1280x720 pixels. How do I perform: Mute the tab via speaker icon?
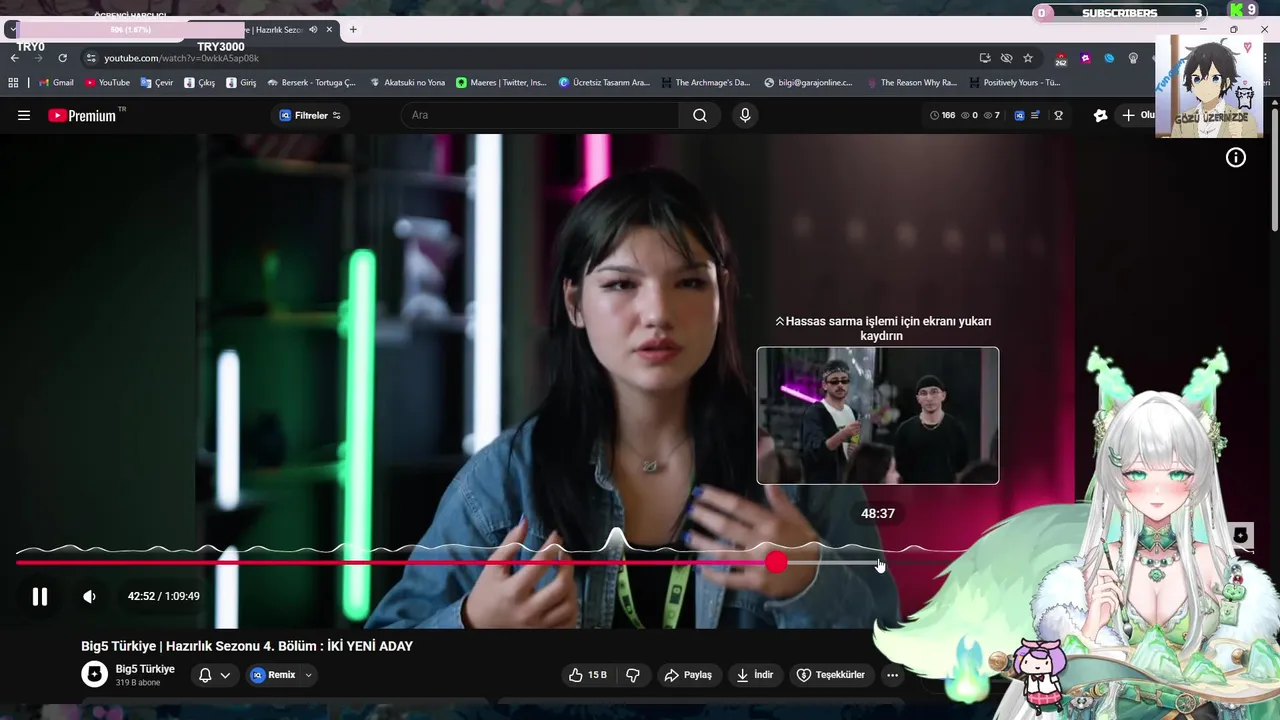tap(313, 30)
